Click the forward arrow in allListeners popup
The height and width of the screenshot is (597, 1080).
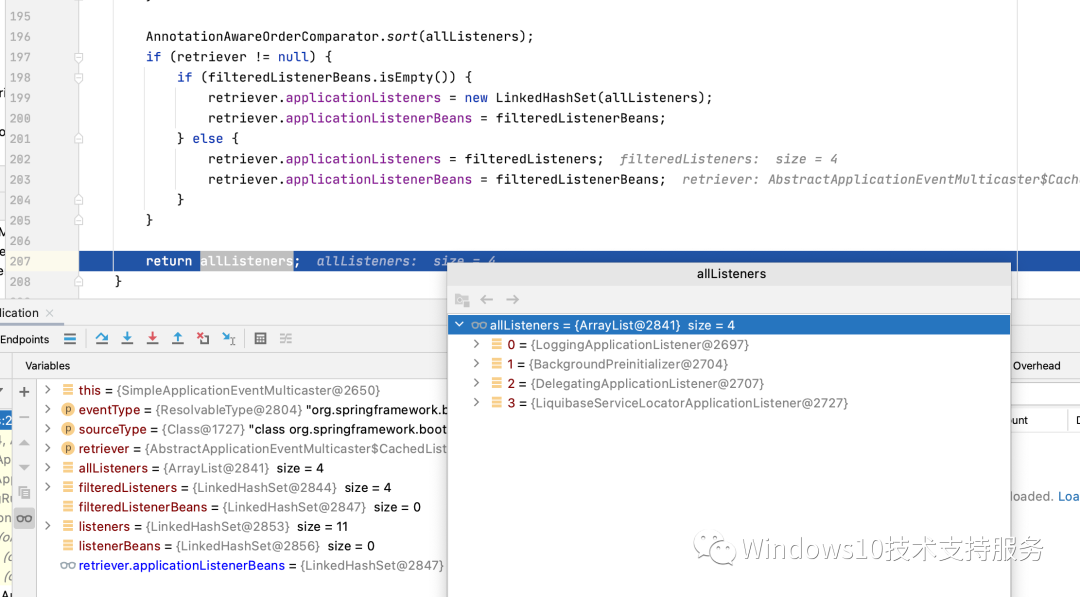[x=512, y=300]
